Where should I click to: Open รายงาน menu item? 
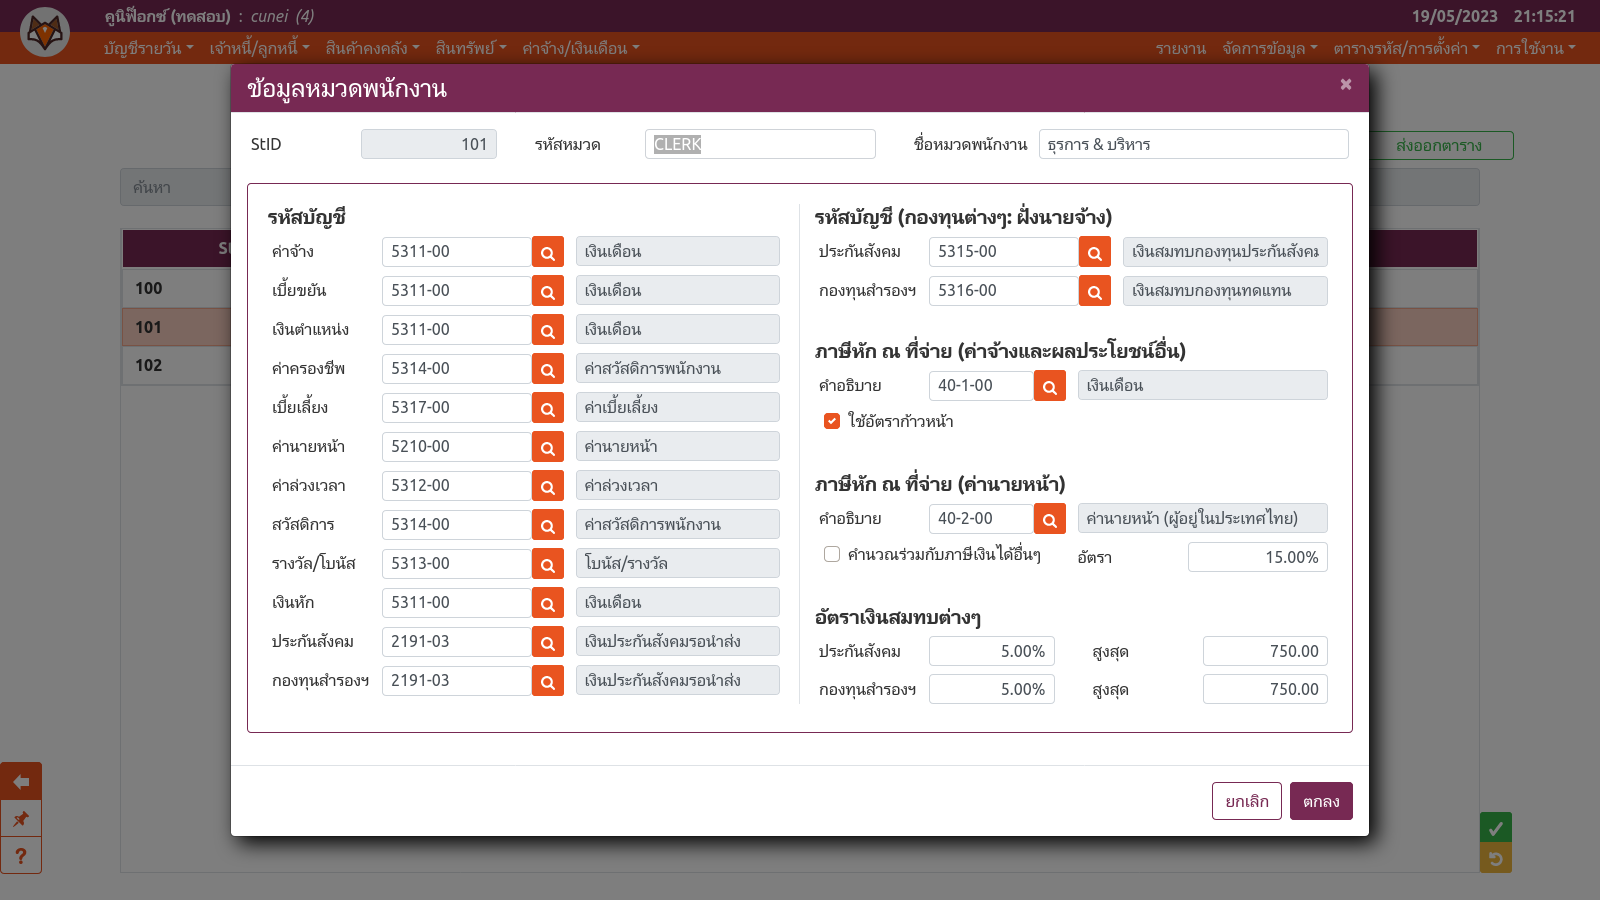click(1180, 48)
